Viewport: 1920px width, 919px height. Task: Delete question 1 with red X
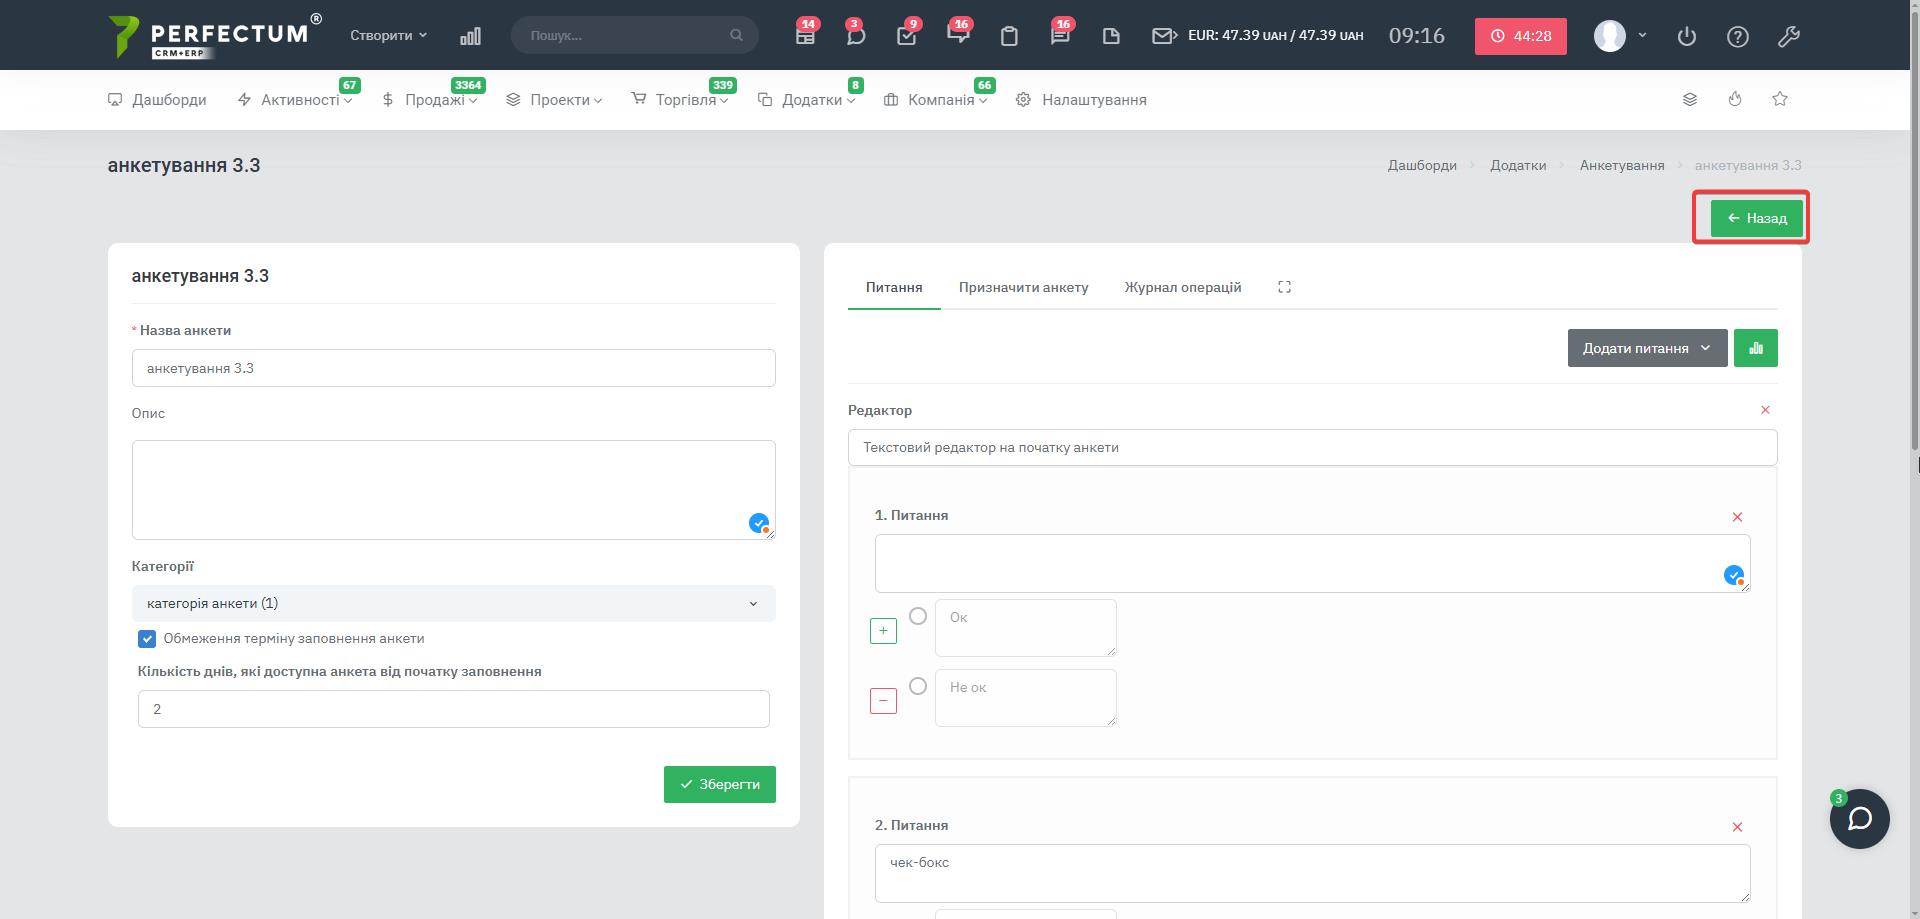(x=1737, y=517)
